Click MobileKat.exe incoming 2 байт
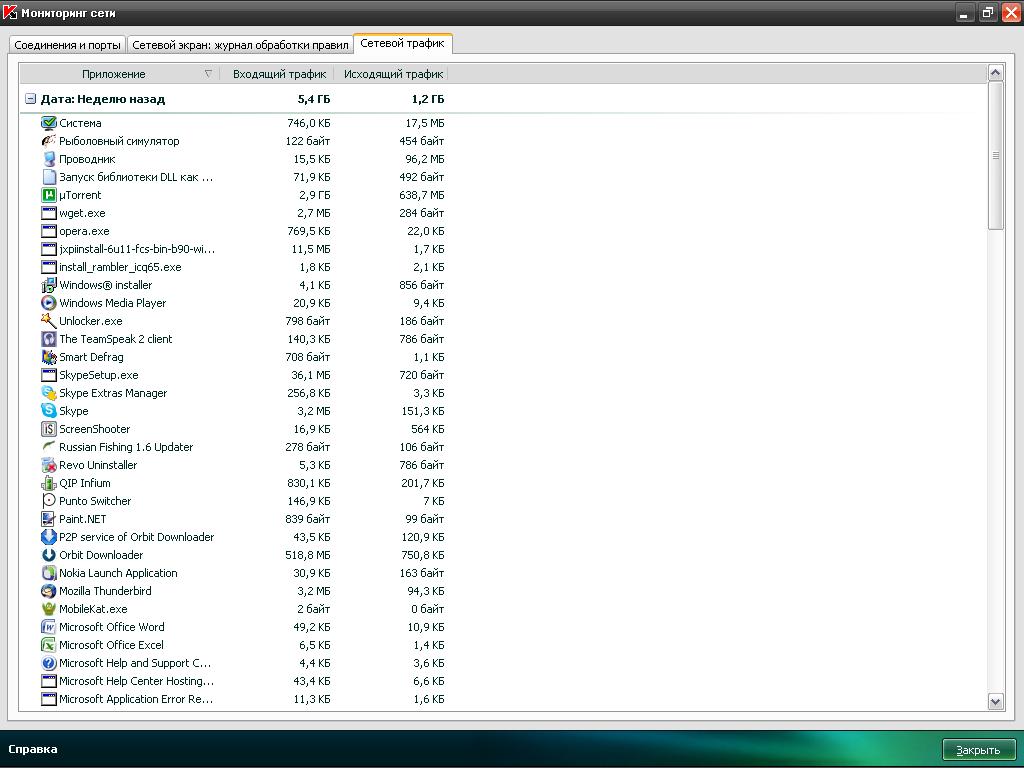This screenshot has width=1024, height=768. (313, 609)
